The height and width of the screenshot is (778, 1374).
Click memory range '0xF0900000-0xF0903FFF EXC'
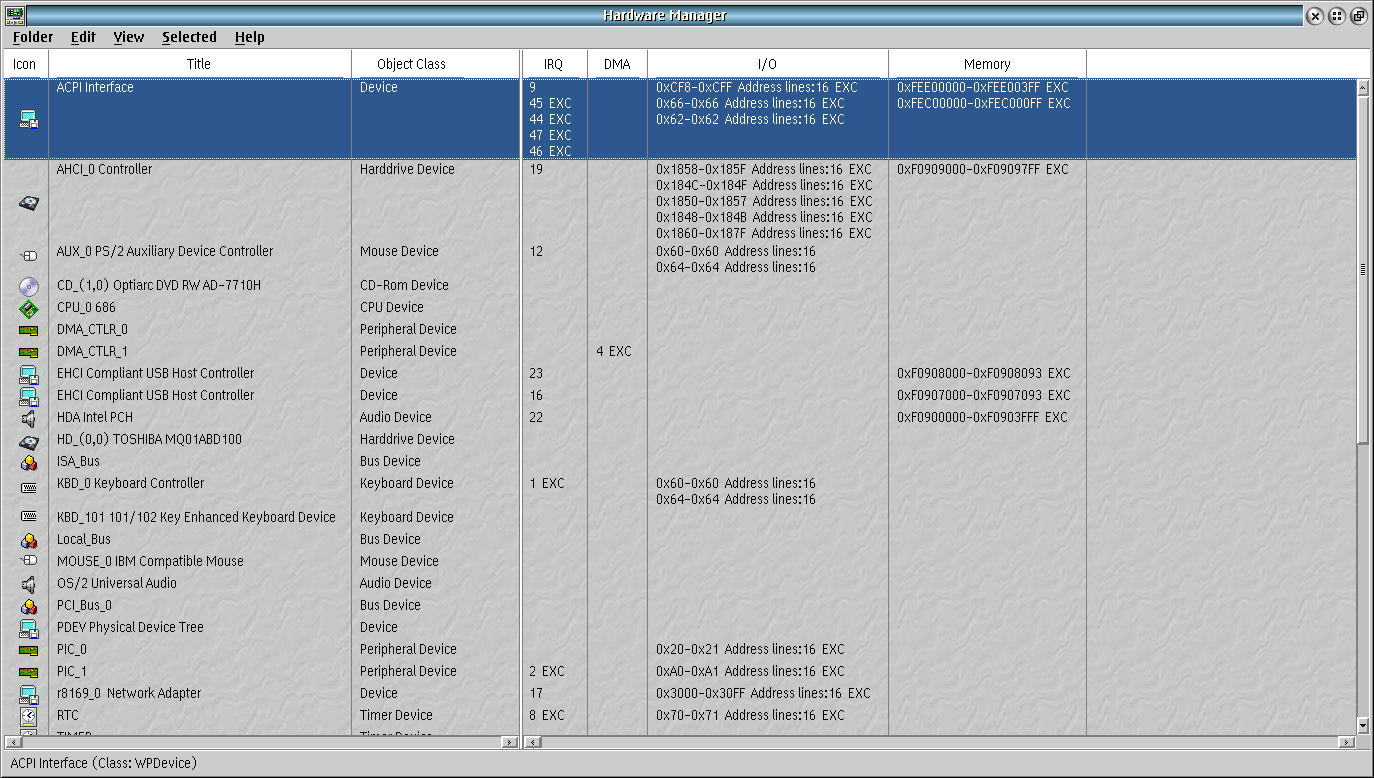pos(982,418)
